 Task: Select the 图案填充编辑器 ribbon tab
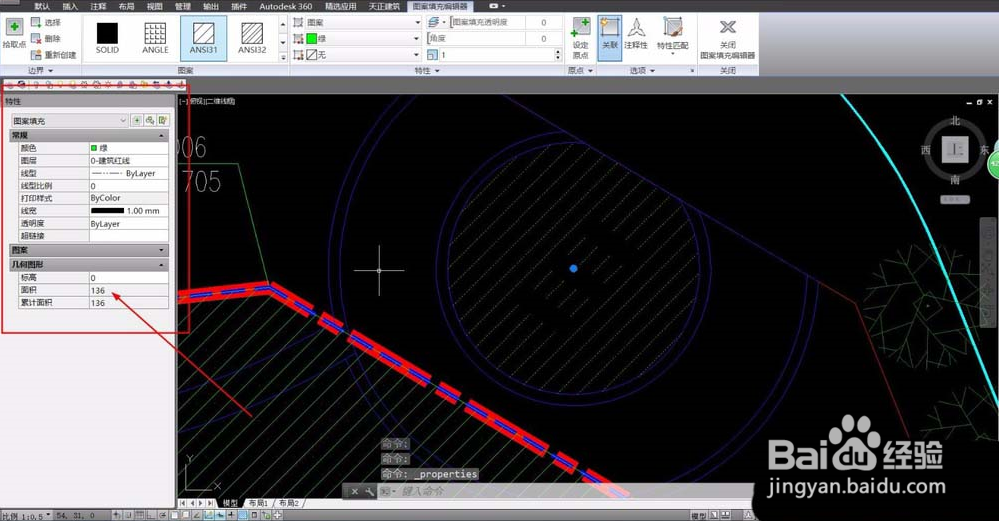(440, 6)
